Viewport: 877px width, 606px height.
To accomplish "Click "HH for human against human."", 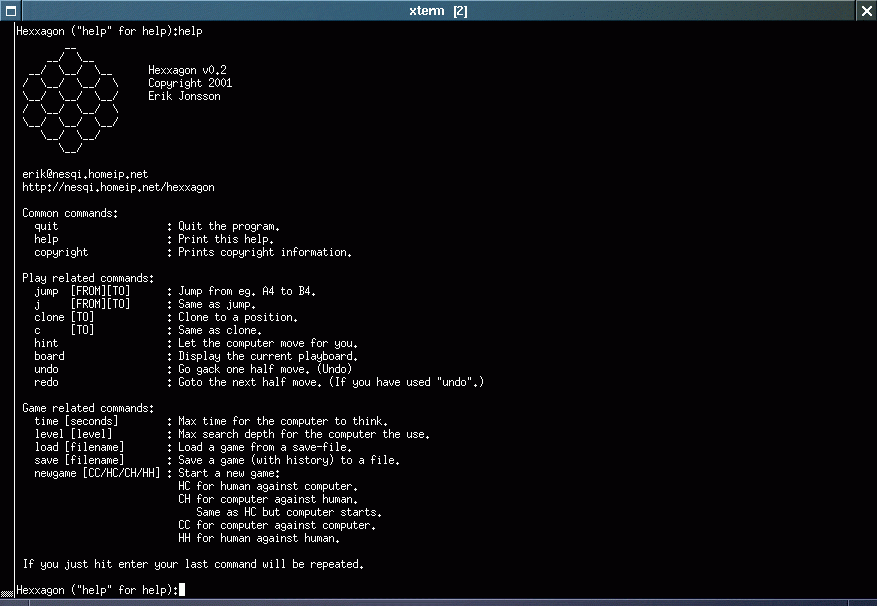I will (259, 538).
